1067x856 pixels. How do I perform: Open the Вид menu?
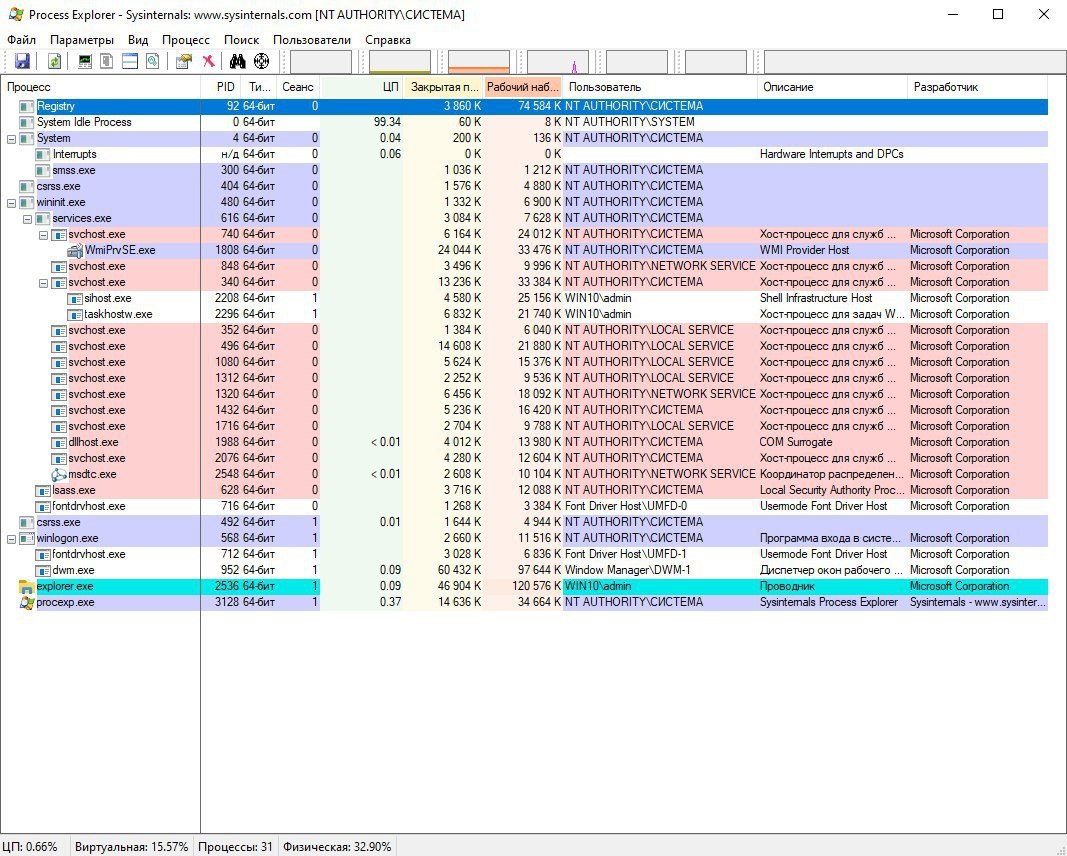(137, 39)
